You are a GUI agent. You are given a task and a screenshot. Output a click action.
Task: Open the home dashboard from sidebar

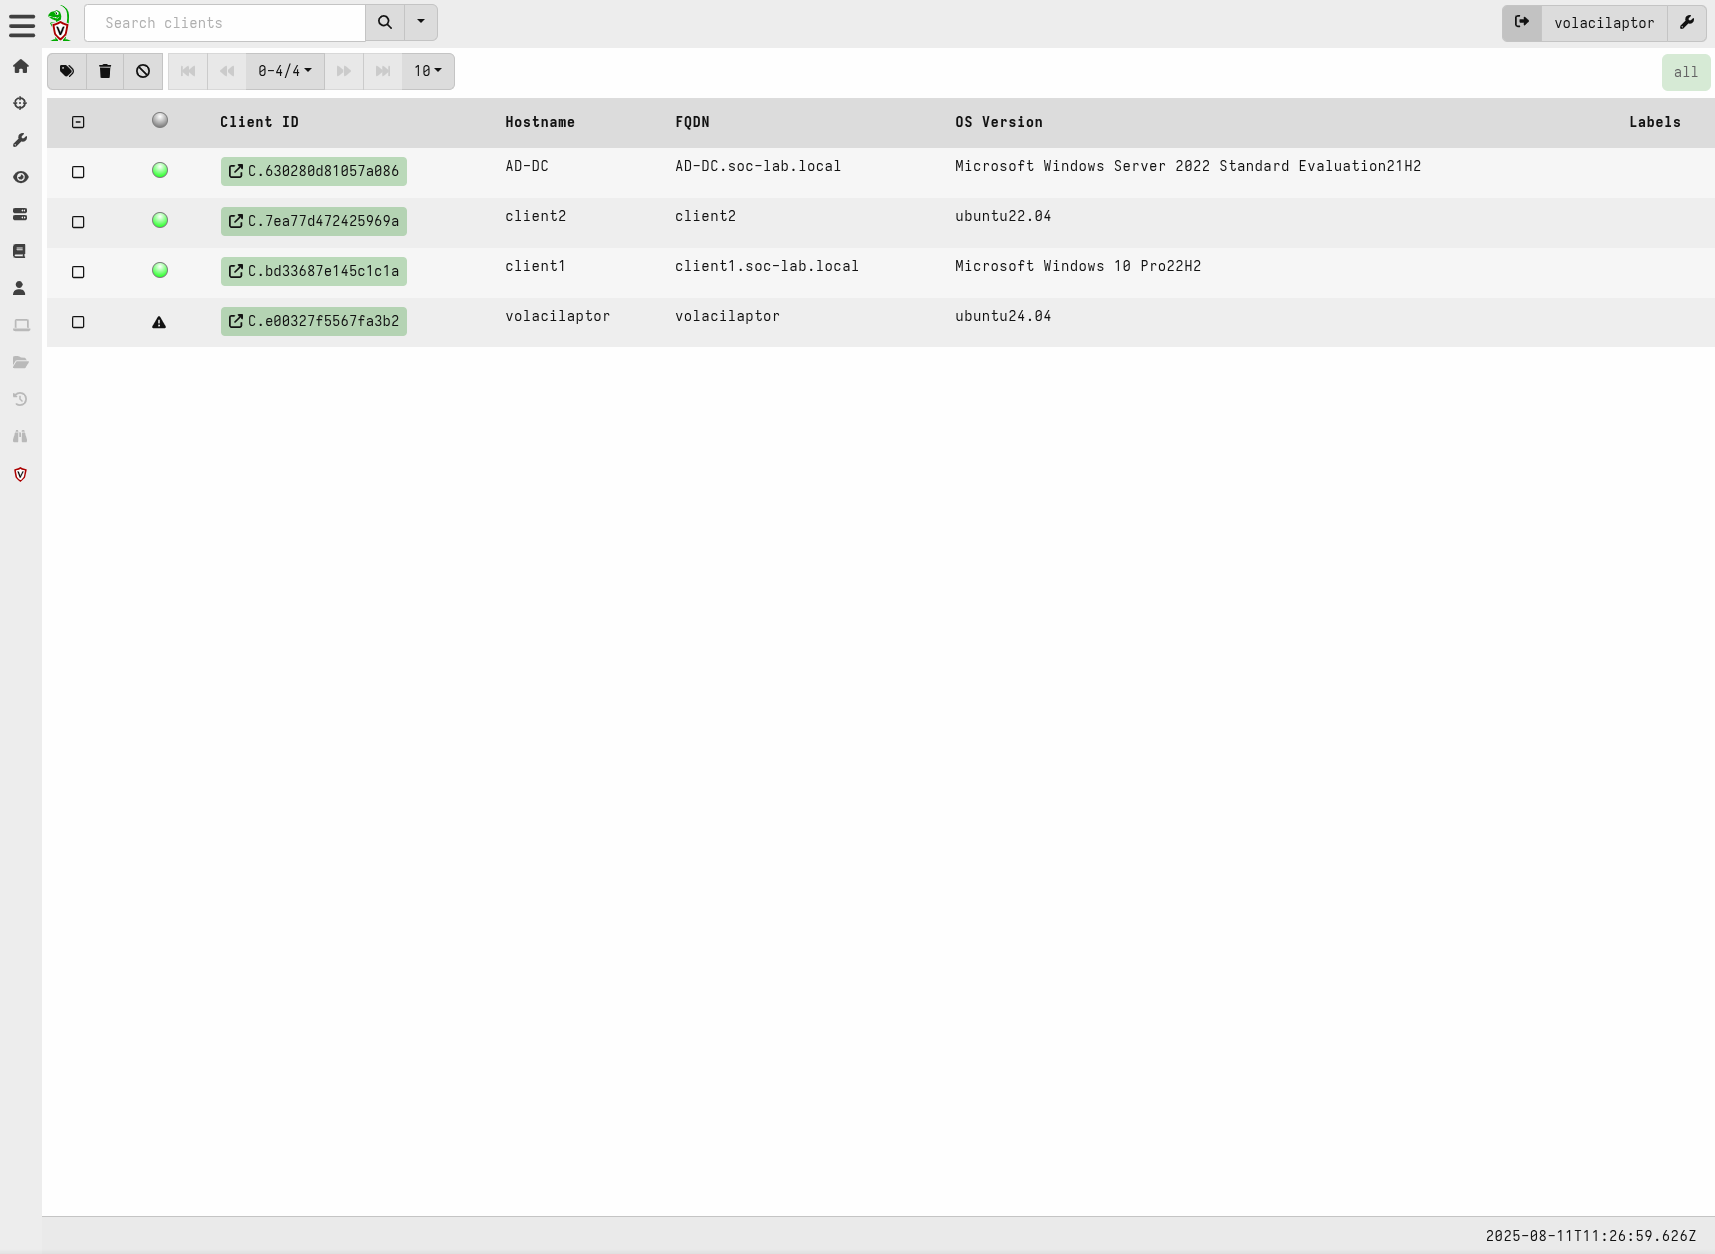pyautogui.click(x=20, y=66)
